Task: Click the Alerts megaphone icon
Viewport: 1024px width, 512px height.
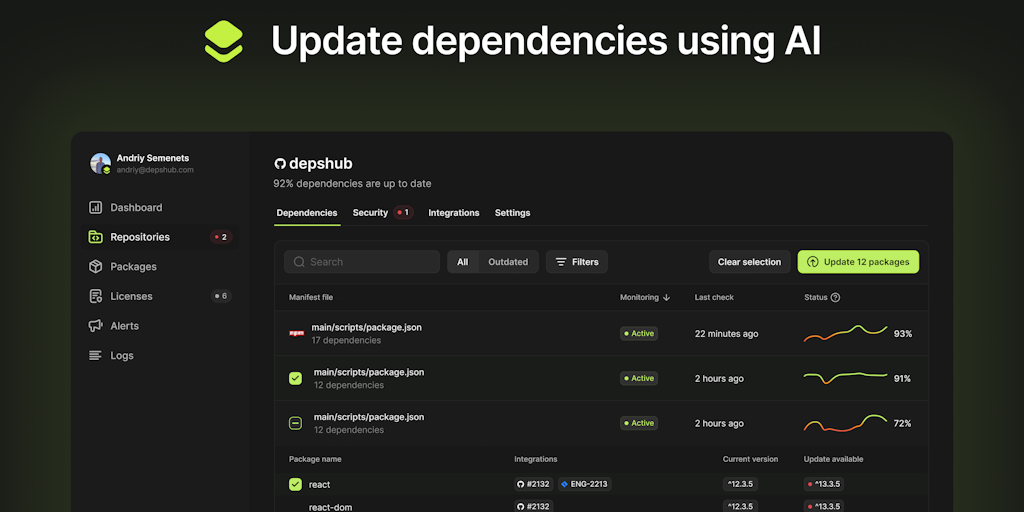Action: (x=96, y=326)
